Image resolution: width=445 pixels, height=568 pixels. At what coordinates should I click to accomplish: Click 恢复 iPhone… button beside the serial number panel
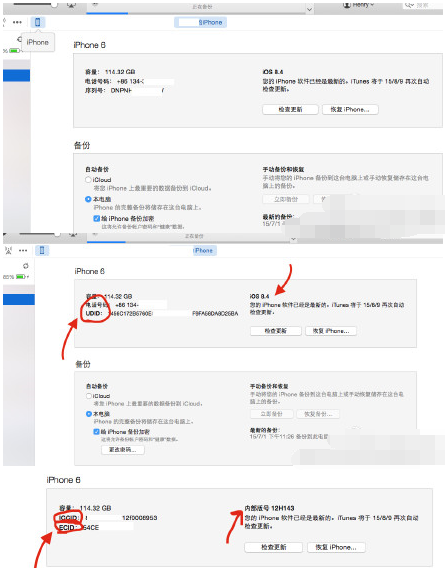(x=350, y=109)
